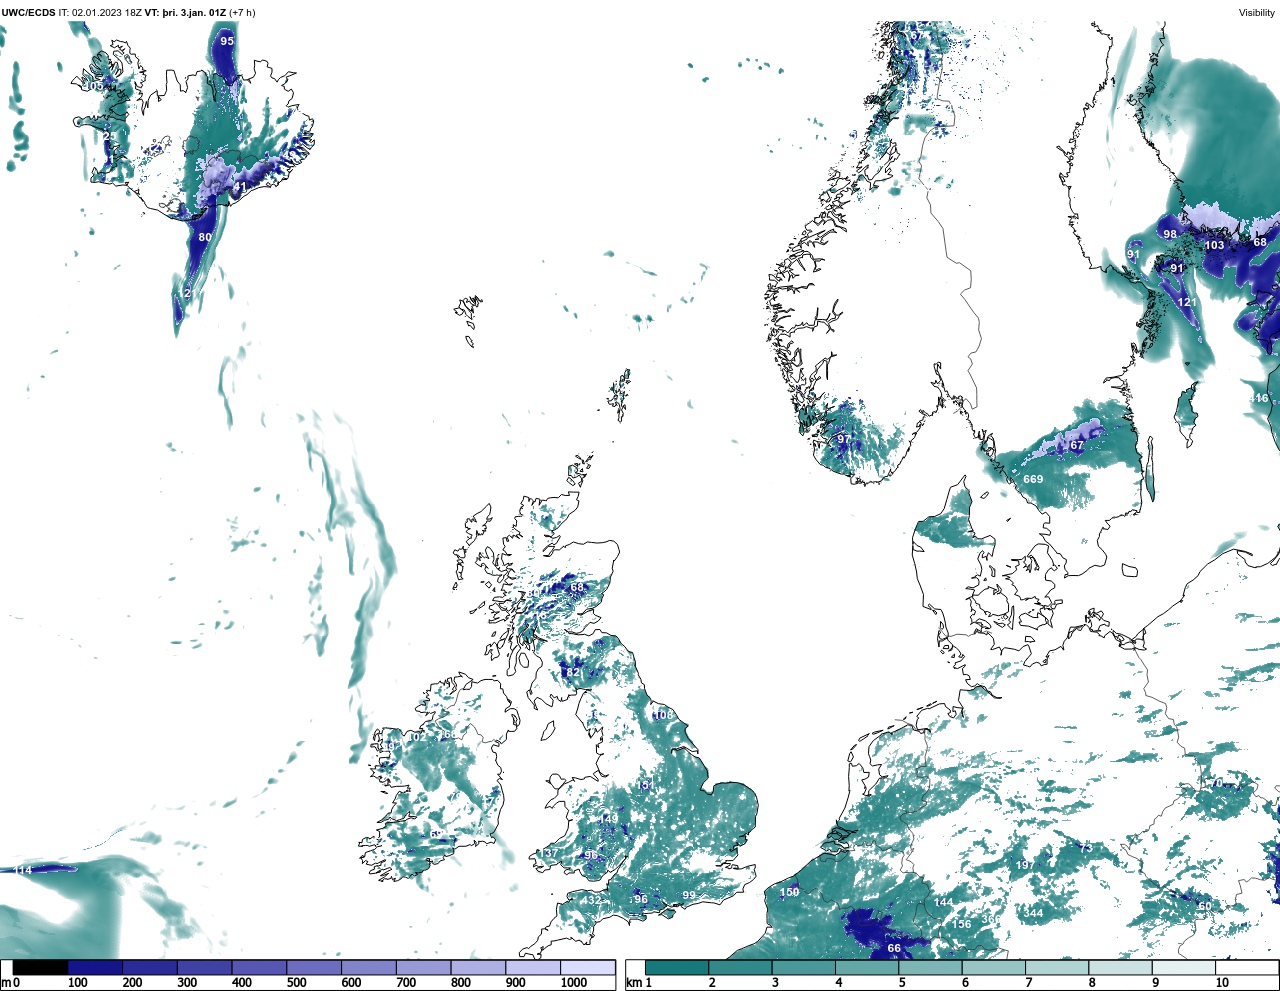1280x991 pixels.
Task: Click the "1000" legend tick label
Action: tap(574, 983)
